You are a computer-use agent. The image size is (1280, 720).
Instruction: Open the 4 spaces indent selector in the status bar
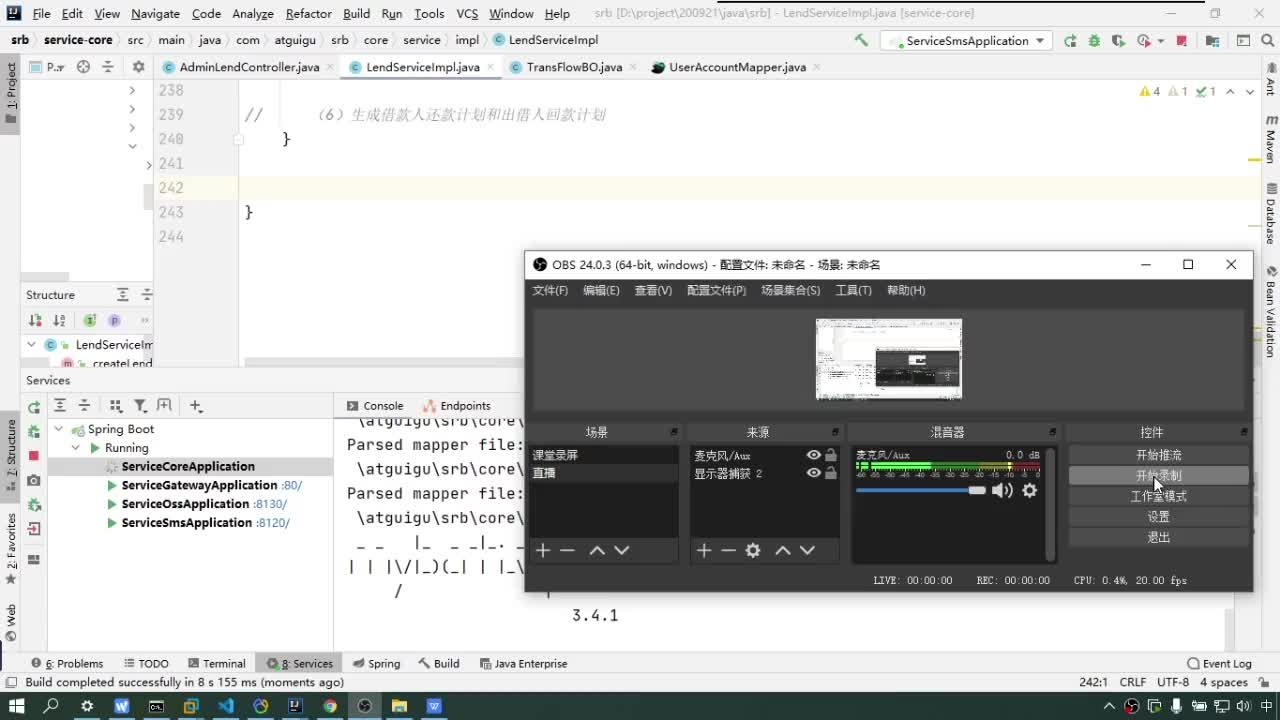1223,682
